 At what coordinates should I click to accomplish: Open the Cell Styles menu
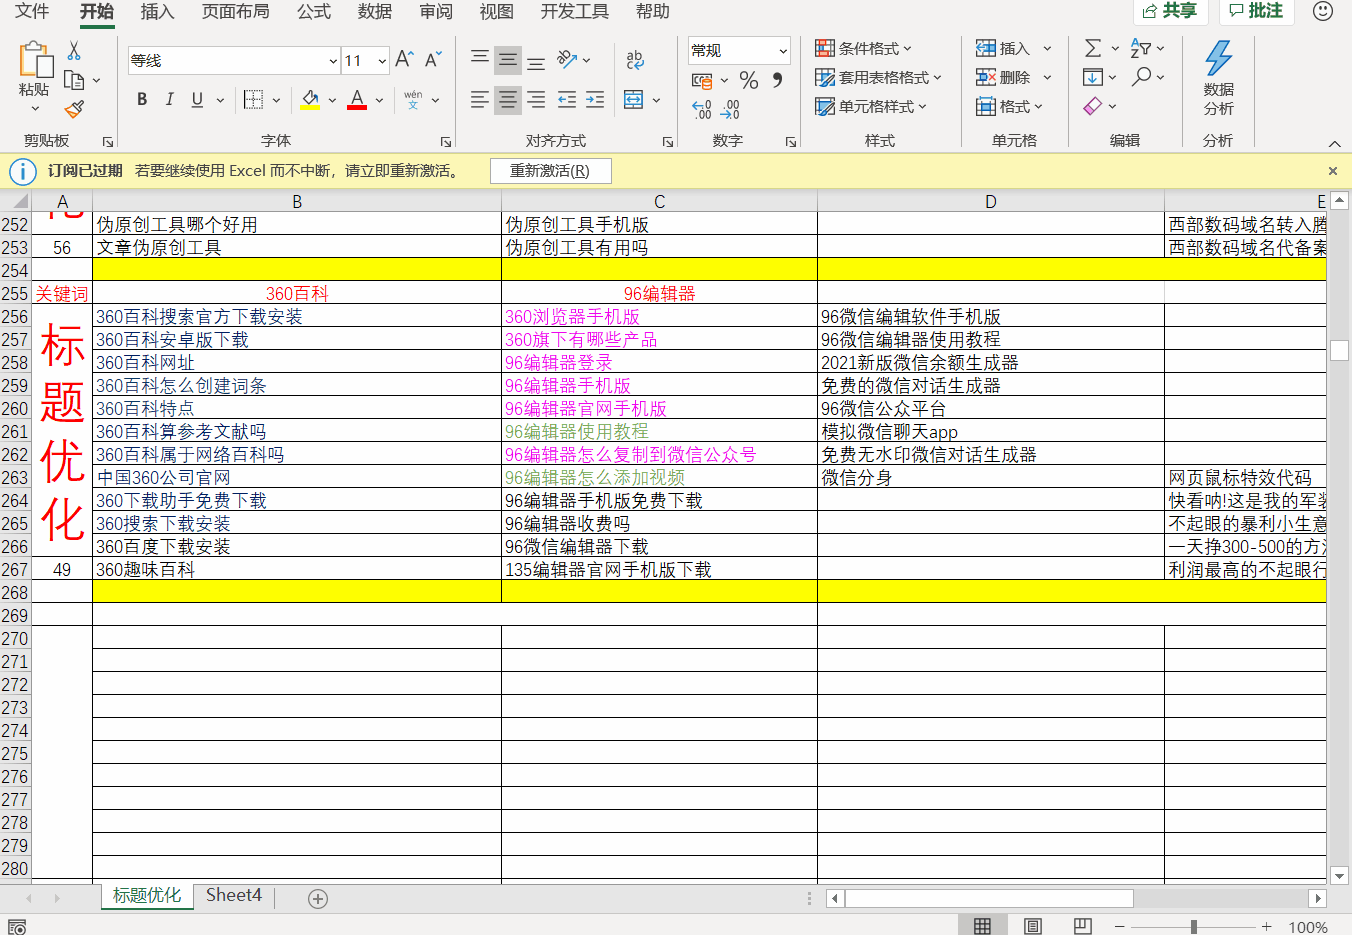870,106
